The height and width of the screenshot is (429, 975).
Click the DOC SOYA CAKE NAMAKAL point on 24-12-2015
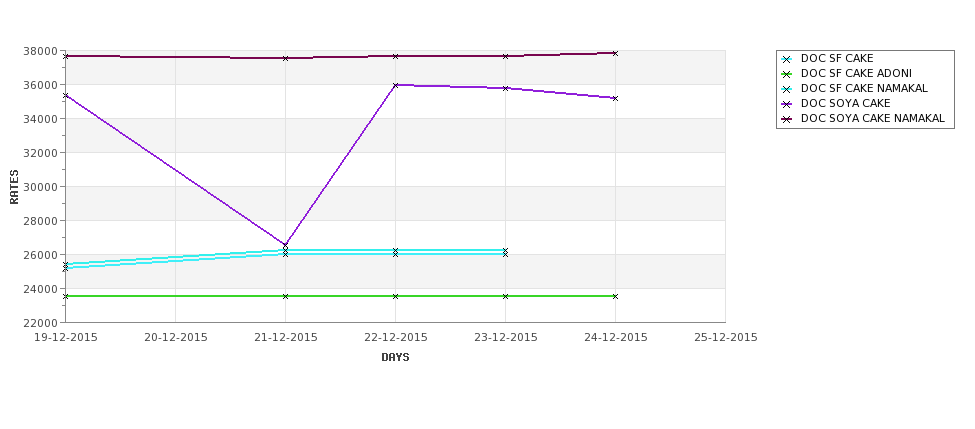[x=615, y=53]
